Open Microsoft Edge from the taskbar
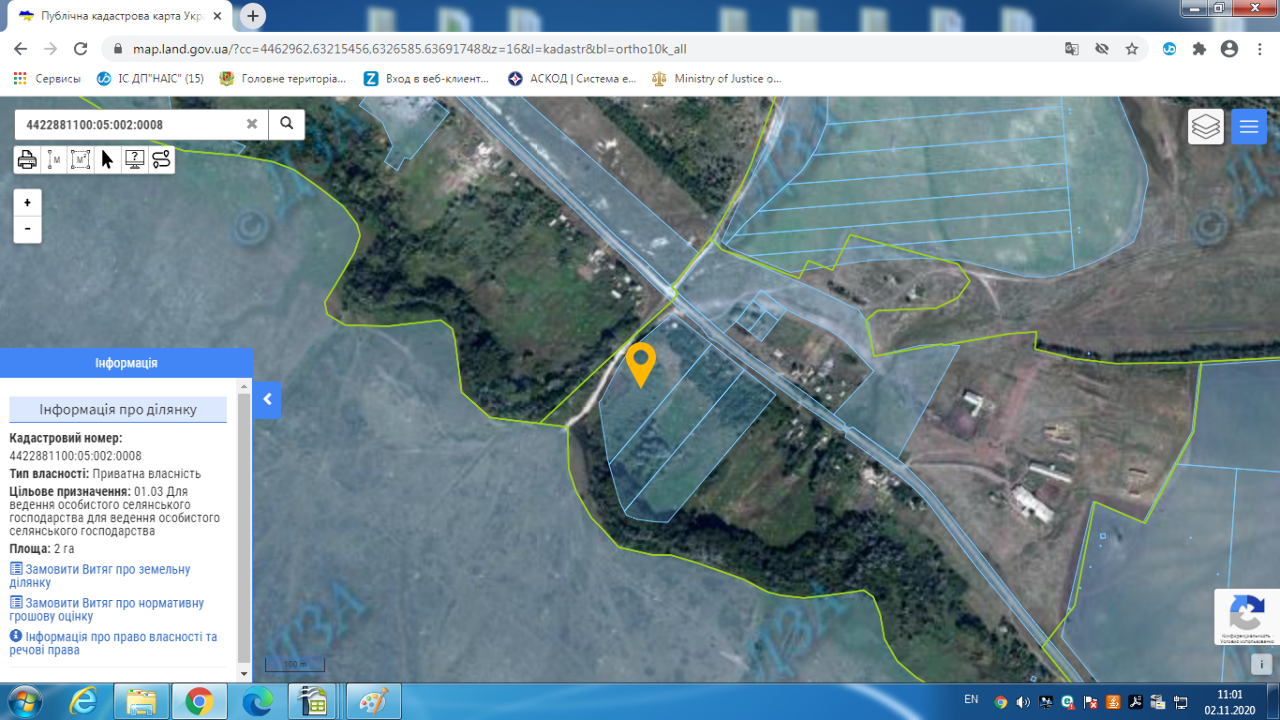This screenshot has height=720, width=1280. tap(257, 702)
